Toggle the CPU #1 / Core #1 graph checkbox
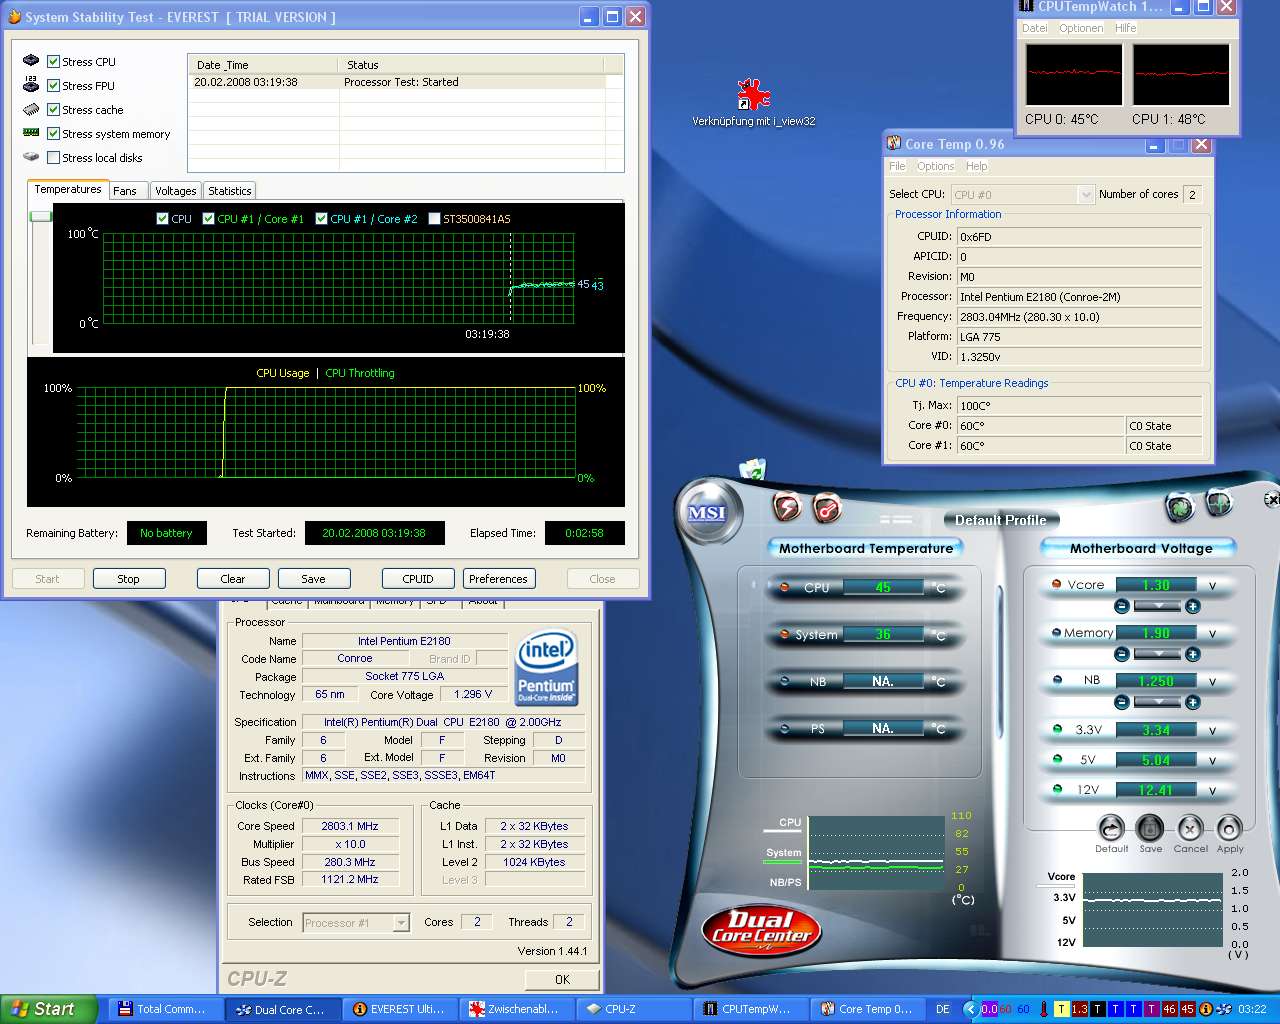This screenshot has width=1280, height=1024. pos(209,219)
